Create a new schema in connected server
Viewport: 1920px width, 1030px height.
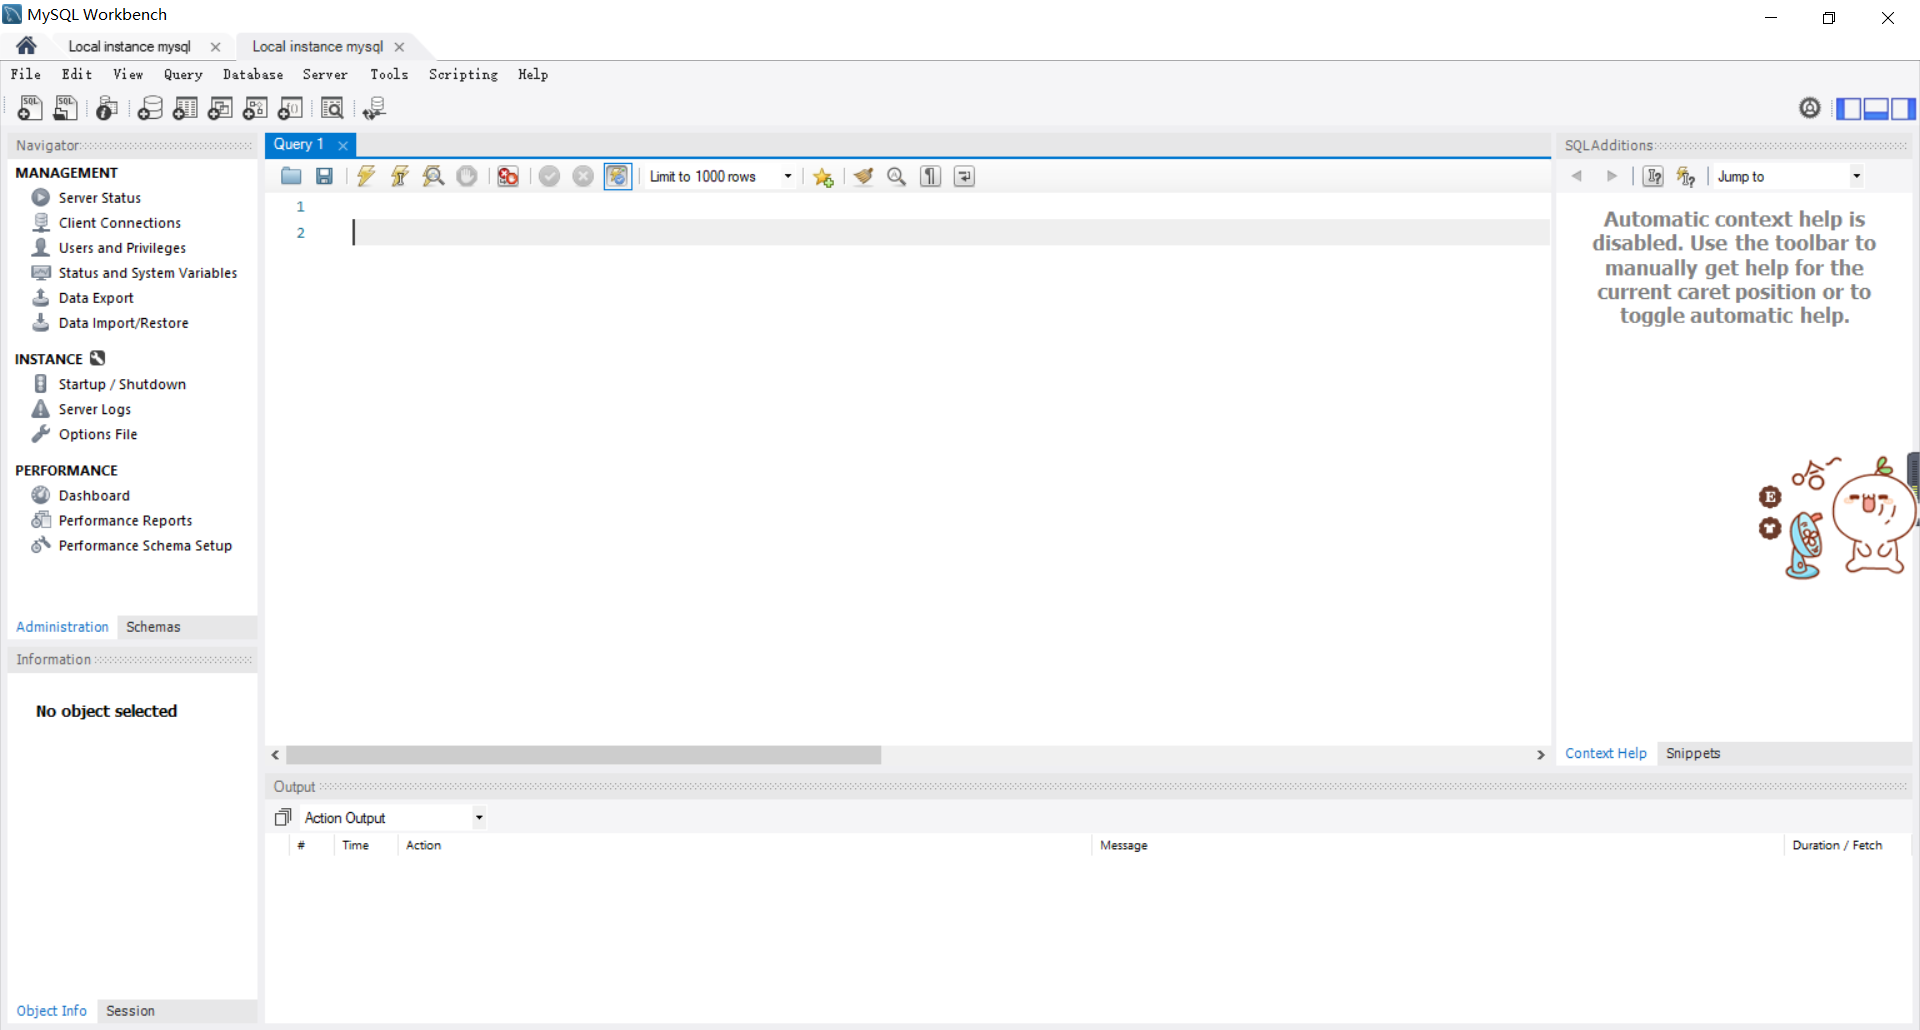(x=150, y=108)
